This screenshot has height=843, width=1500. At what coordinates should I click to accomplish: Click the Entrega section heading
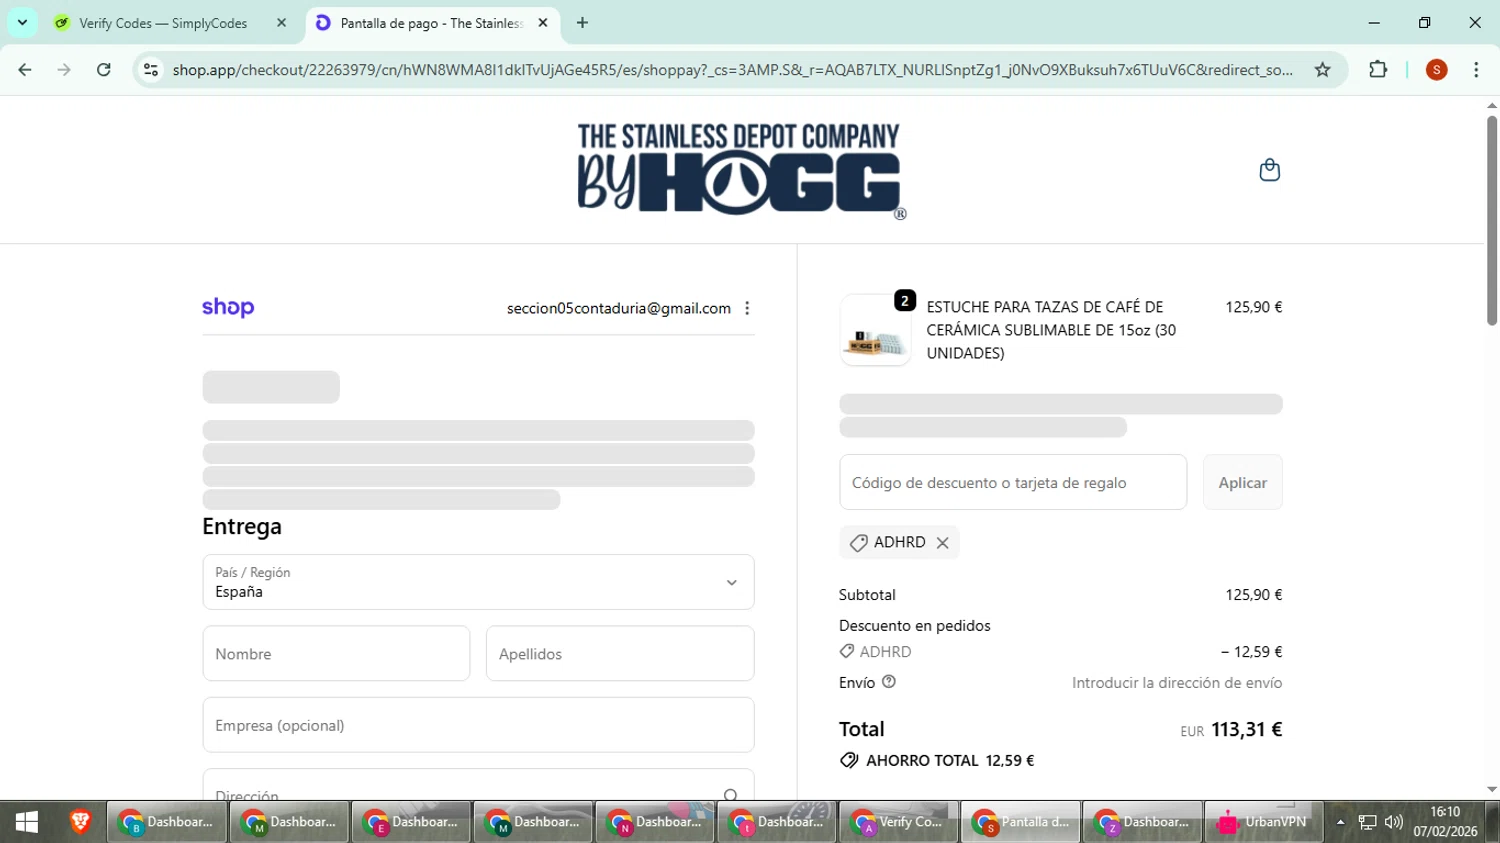tap(242, 527)
